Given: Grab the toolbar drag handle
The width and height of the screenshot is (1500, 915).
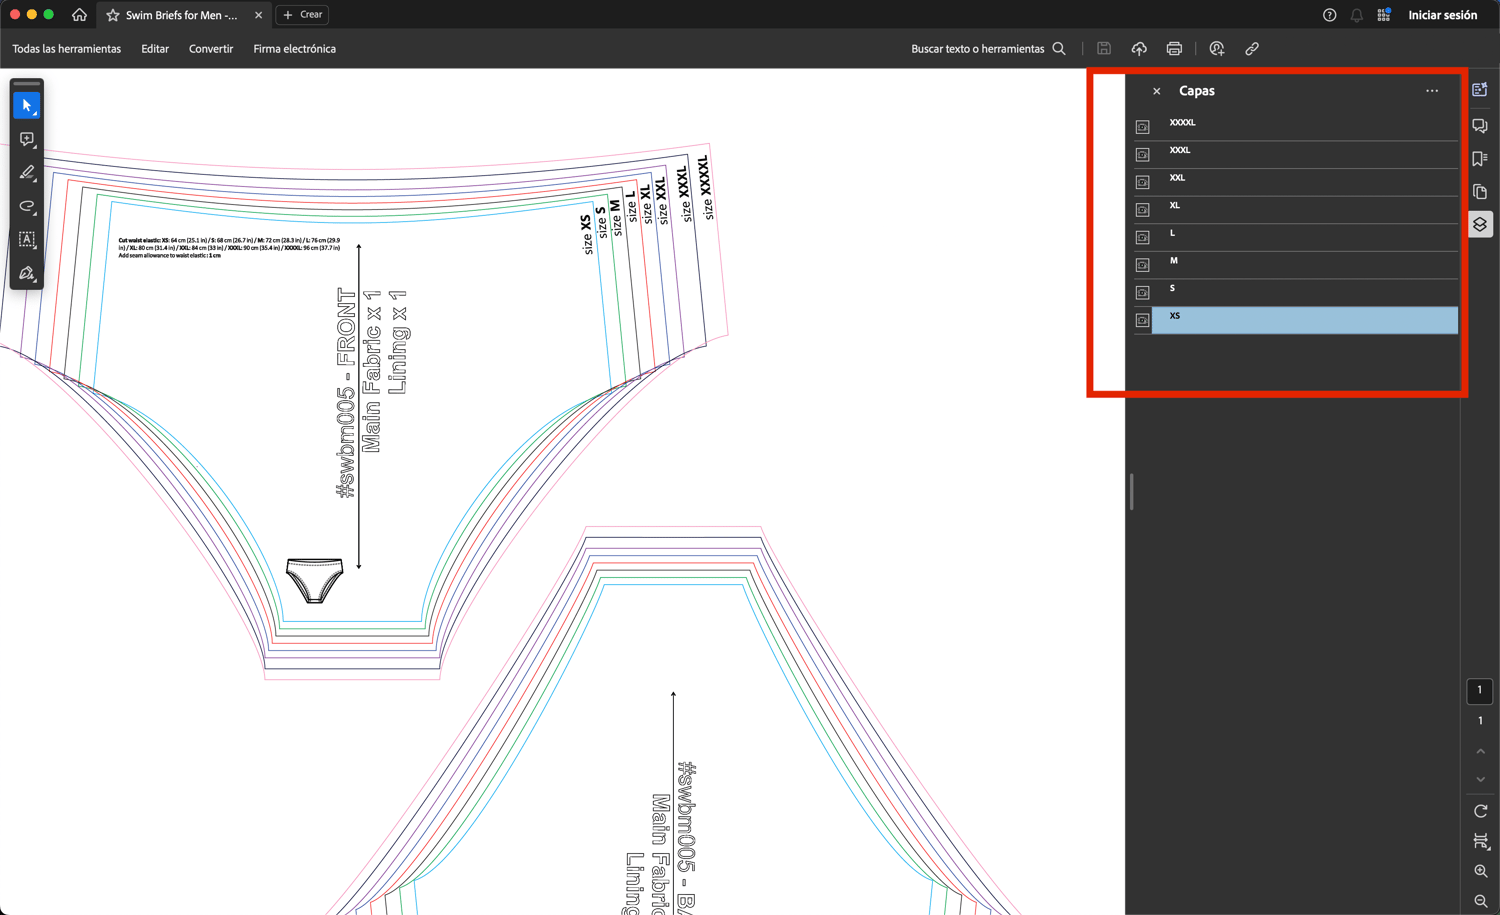Looking at the screenshot, I should tap(27, 84).
